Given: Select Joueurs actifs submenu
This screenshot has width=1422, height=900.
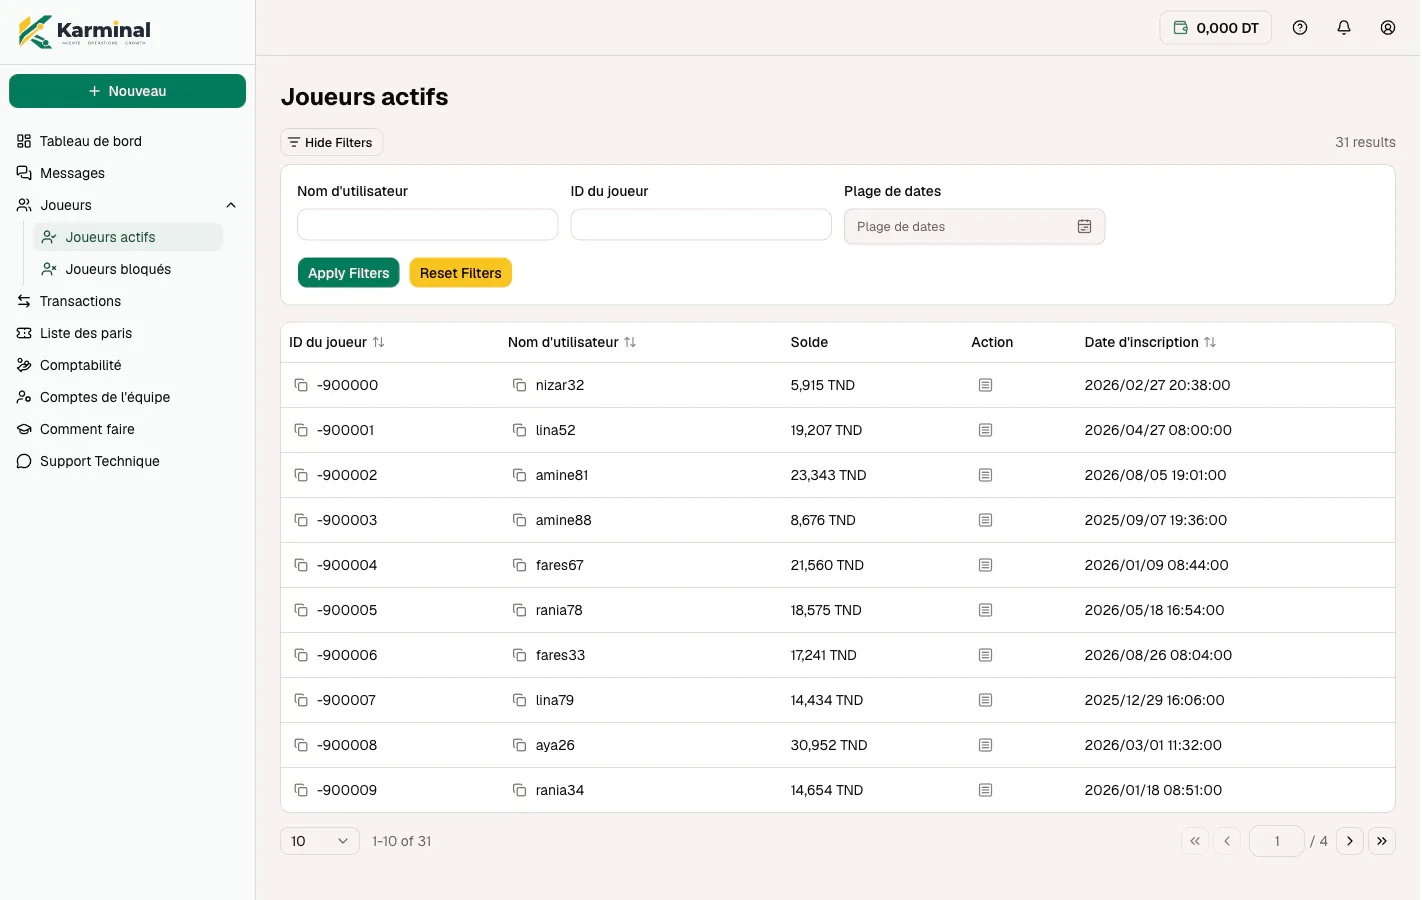Looking at the screenshot, I should click(128, 237).
